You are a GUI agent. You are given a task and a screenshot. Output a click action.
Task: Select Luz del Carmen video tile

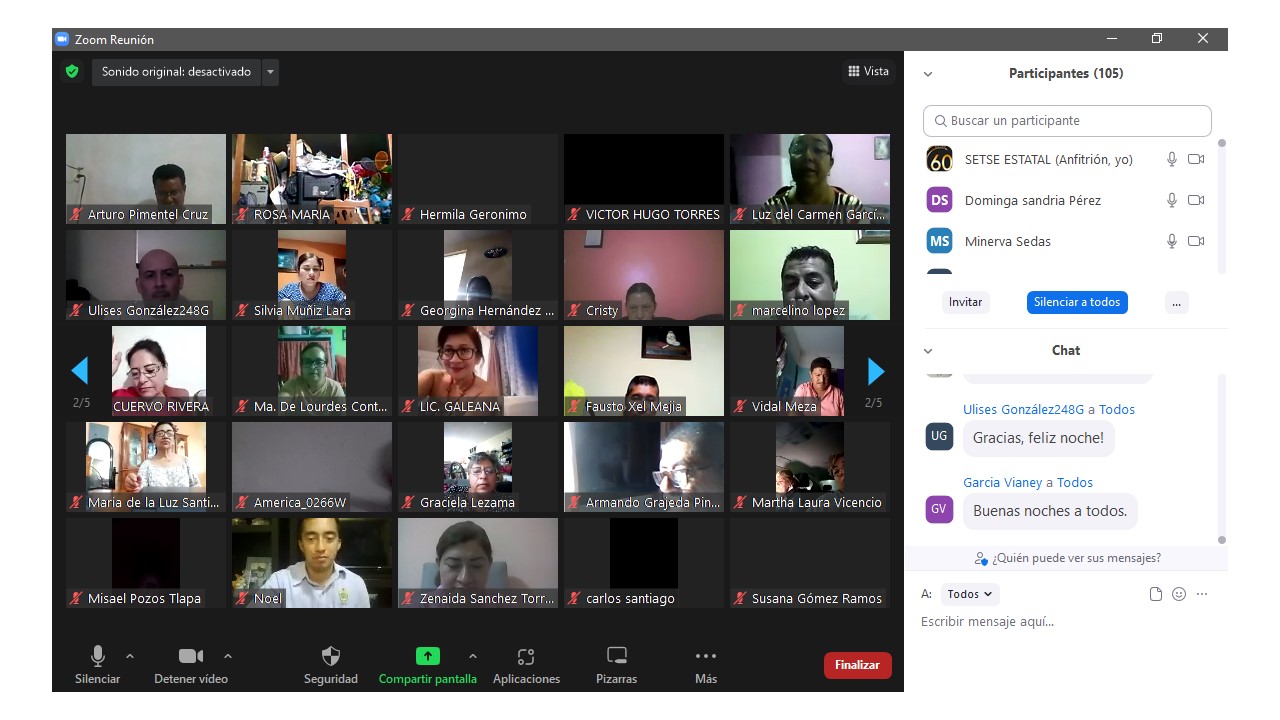[810, 179]
